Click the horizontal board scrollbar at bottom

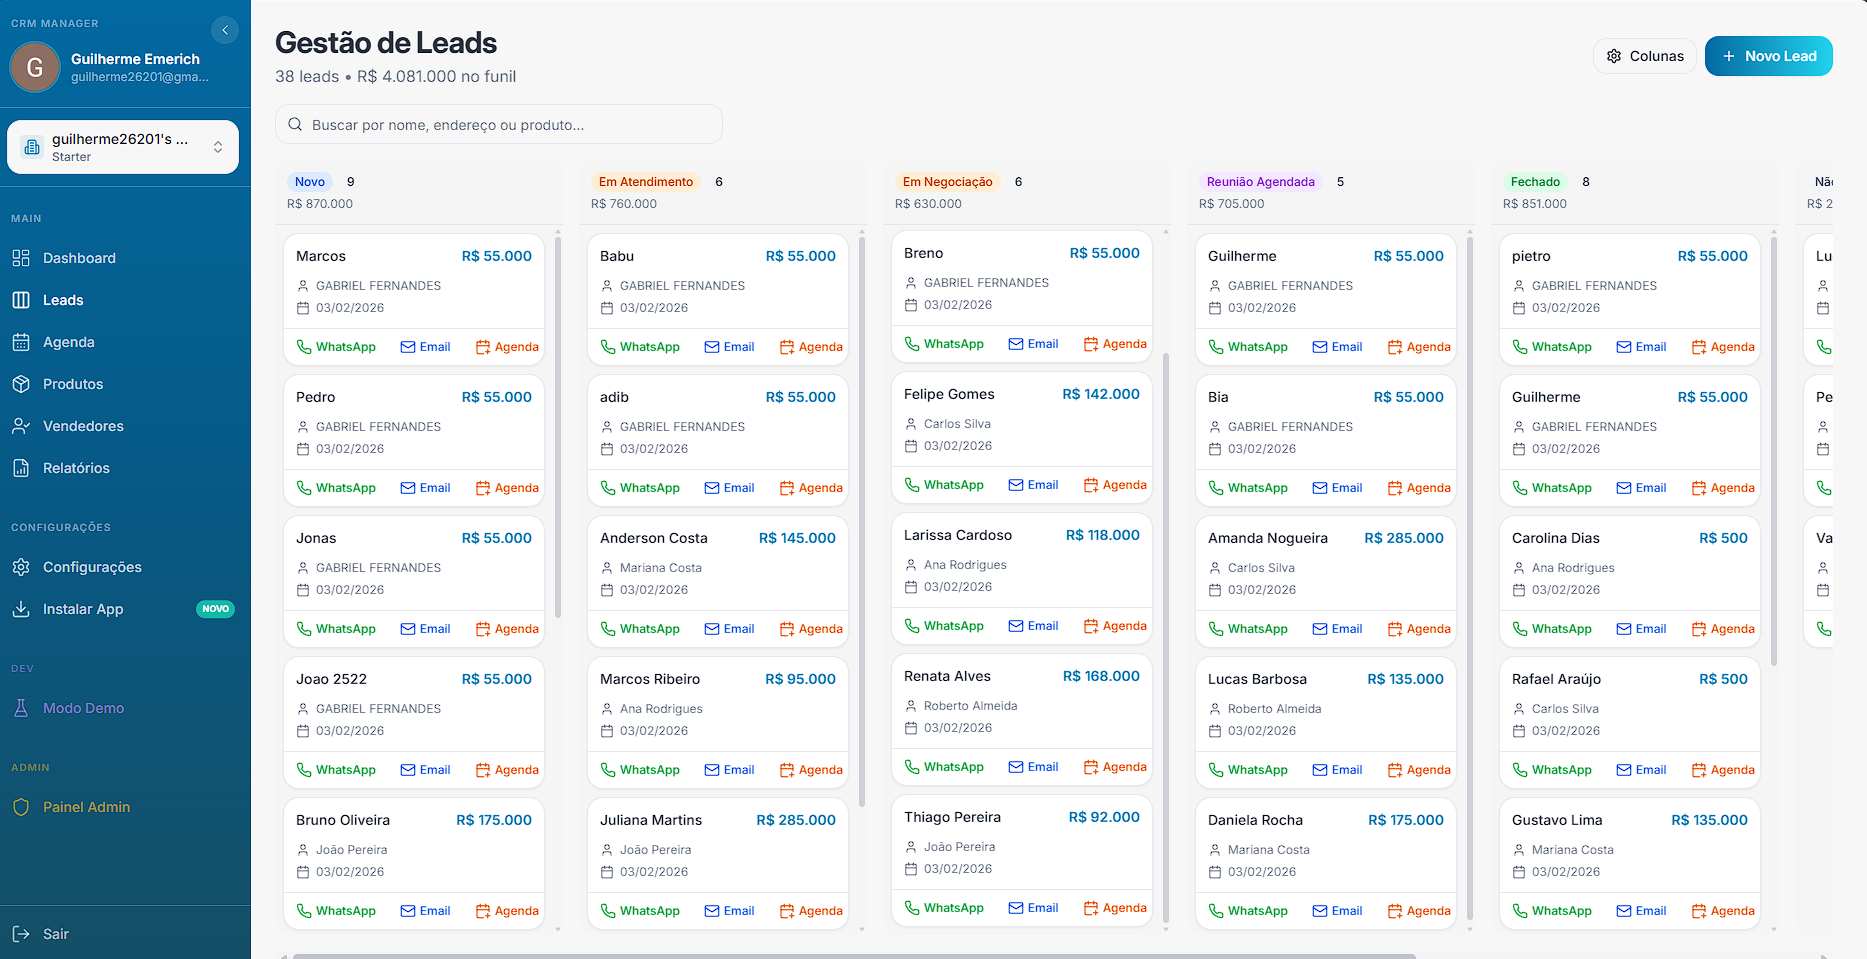[854, 956]
